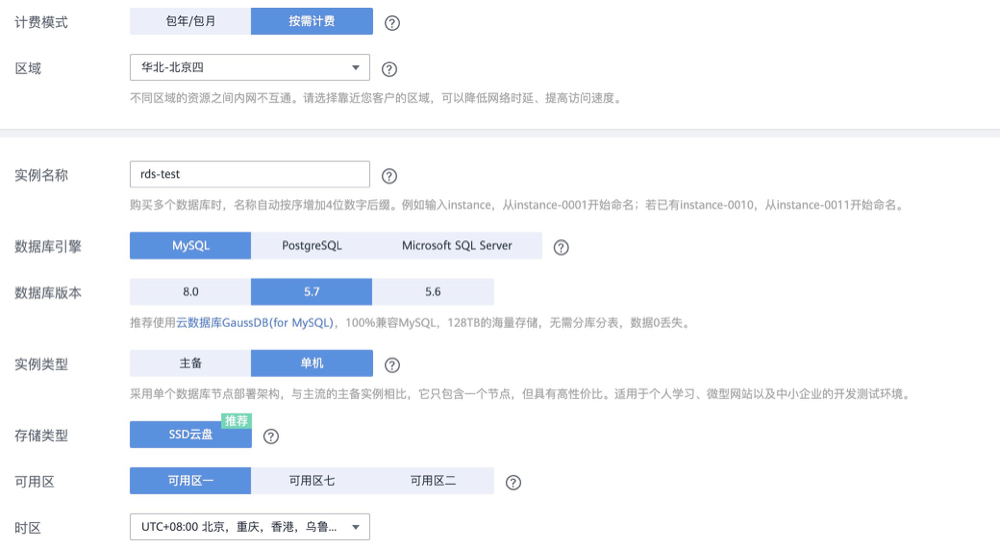Open 云数据库GaussDB(for MySQL) link

tap(255, 323)
